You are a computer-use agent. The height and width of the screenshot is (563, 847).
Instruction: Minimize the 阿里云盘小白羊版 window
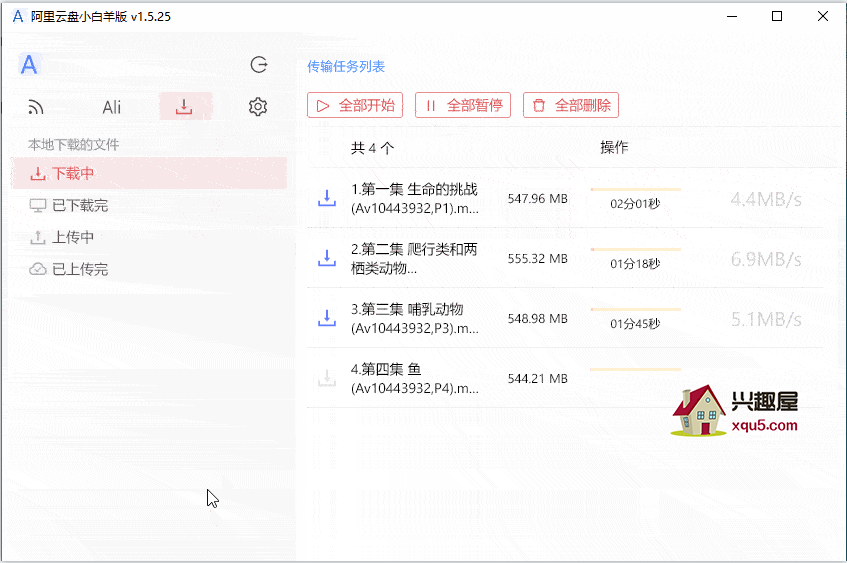point(732,17)
